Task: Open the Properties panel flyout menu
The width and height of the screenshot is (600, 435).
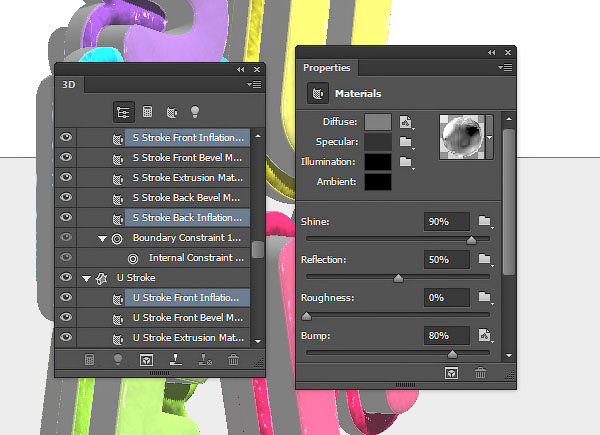Action: tap(505, 67)
